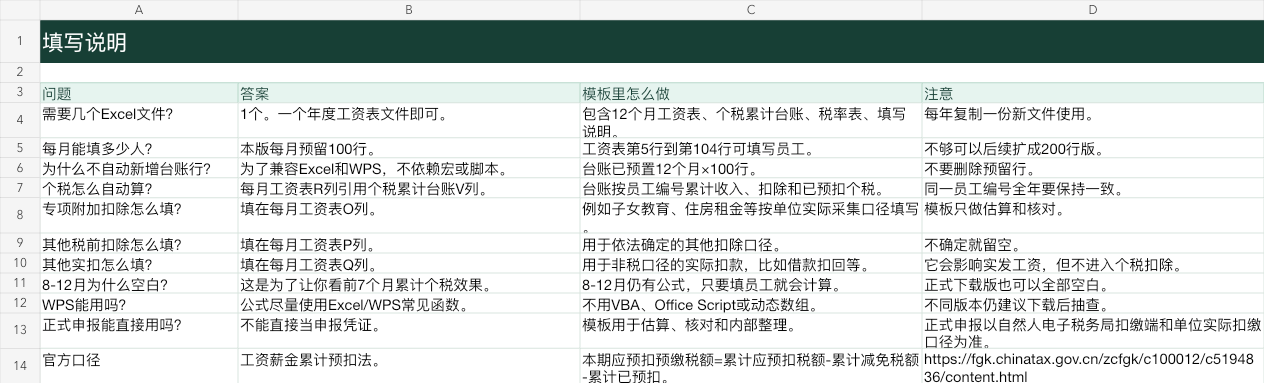Select row 8 header
This screenshot has height=383, width=1264.
click(20, 217)
